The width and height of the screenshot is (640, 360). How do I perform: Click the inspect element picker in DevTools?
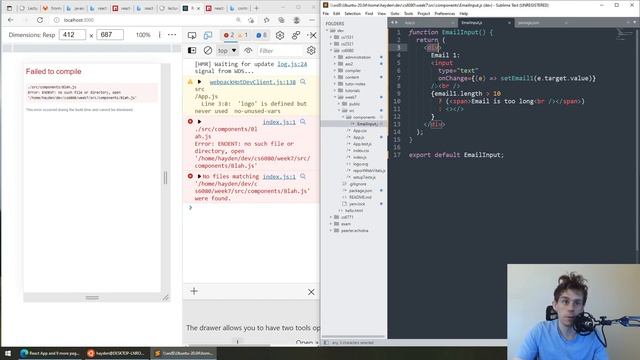(192, 36)
